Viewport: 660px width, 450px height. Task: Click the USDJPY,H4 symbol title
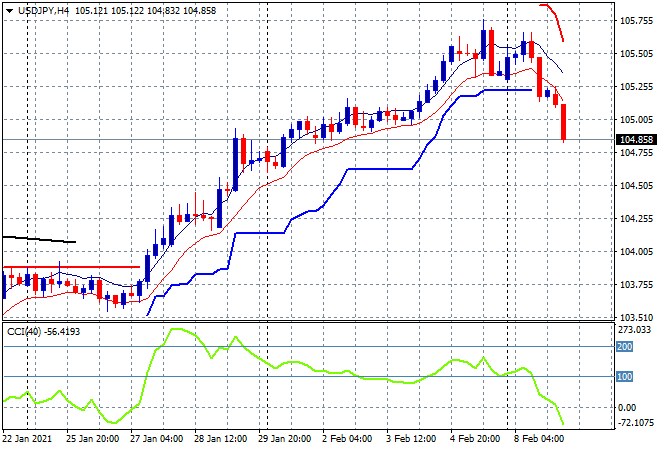[43, 11]
